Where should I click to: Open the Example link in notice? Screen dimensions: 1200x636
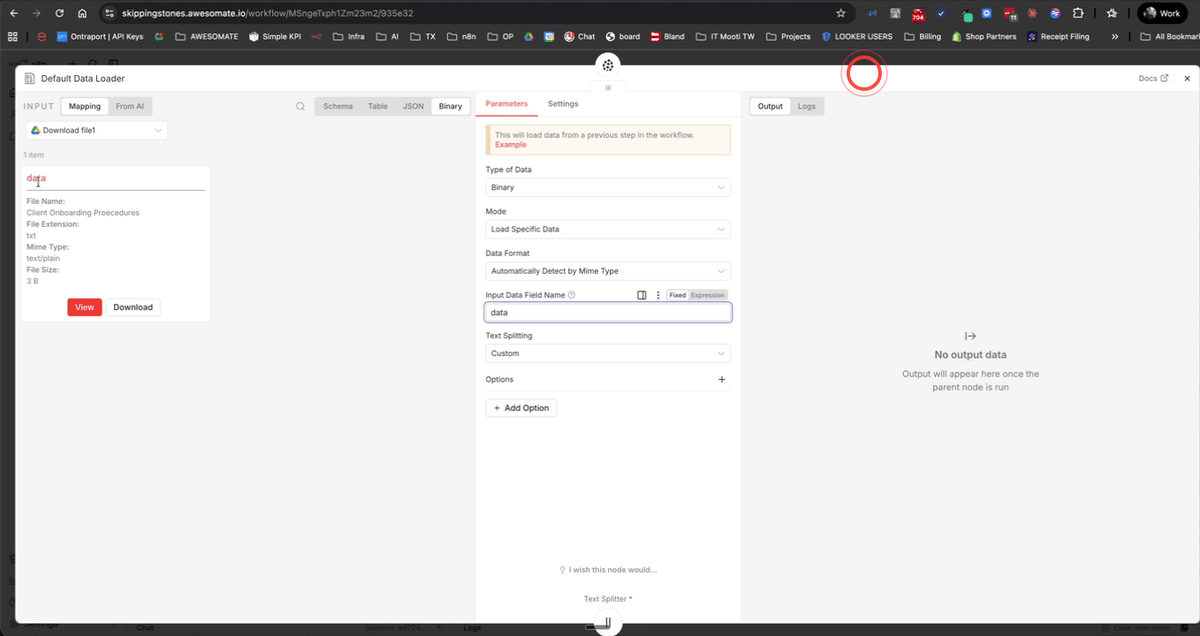(x=510, y=145)
